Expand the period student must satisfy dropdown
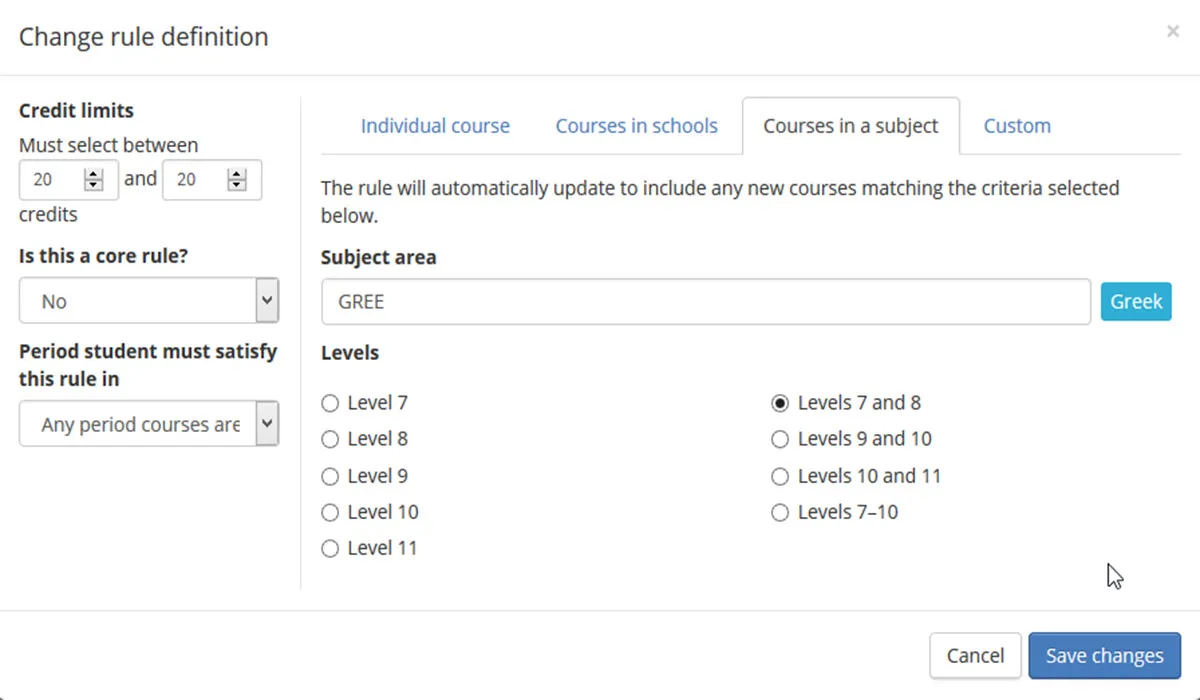1200x700 pixels. [148, 425]
